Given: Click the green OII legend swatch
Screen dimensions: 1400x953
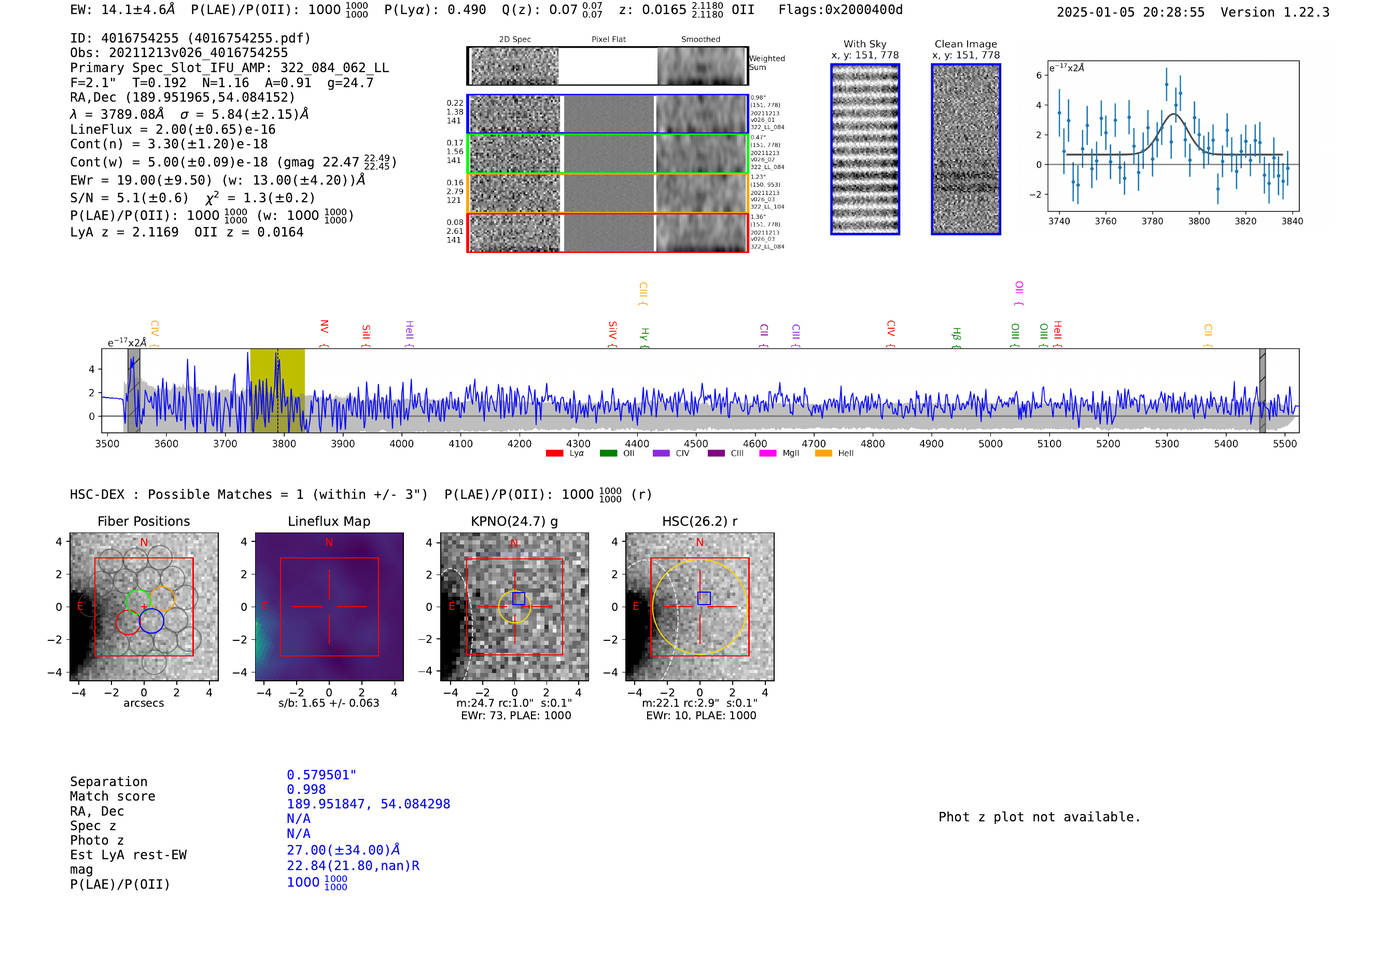Looking at the screenshot, I should 608,454.
